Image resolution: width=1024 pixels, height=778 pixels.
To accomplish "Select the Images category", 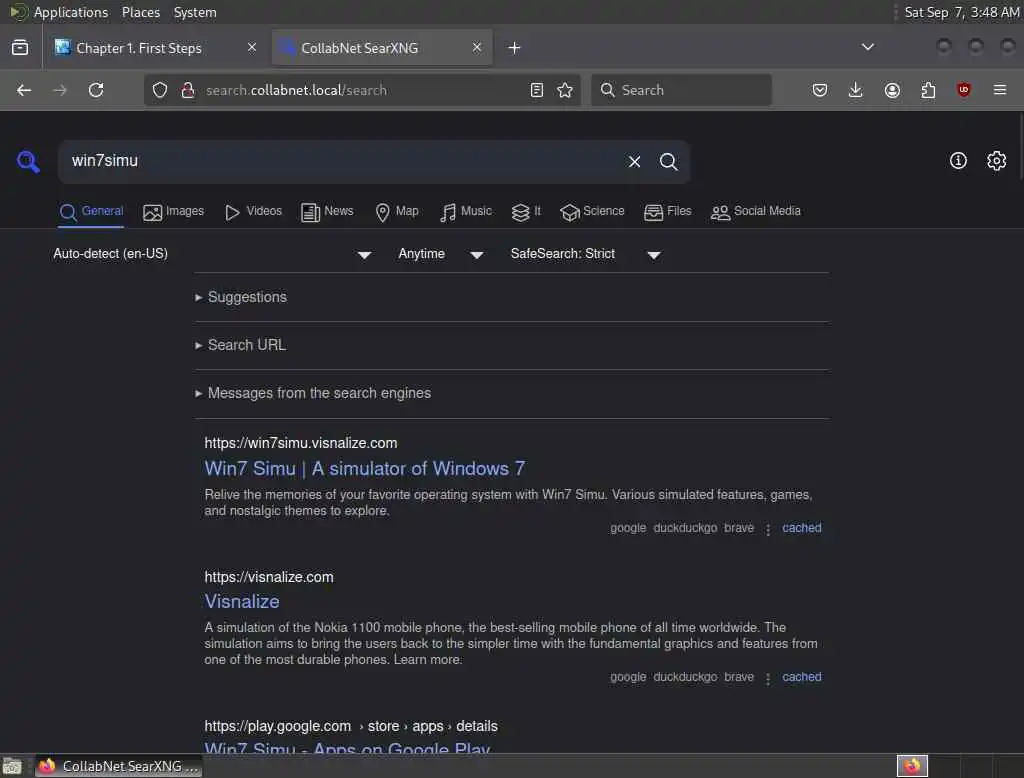I will [x=174, y=212].
